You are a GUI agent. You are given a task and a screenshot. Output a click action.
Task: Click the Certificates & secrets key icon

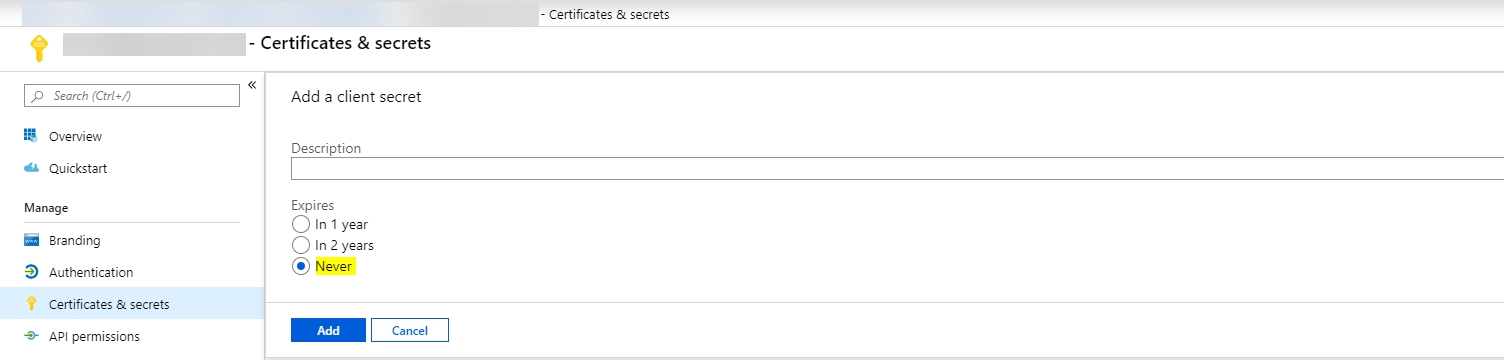[x=30, y=304]
